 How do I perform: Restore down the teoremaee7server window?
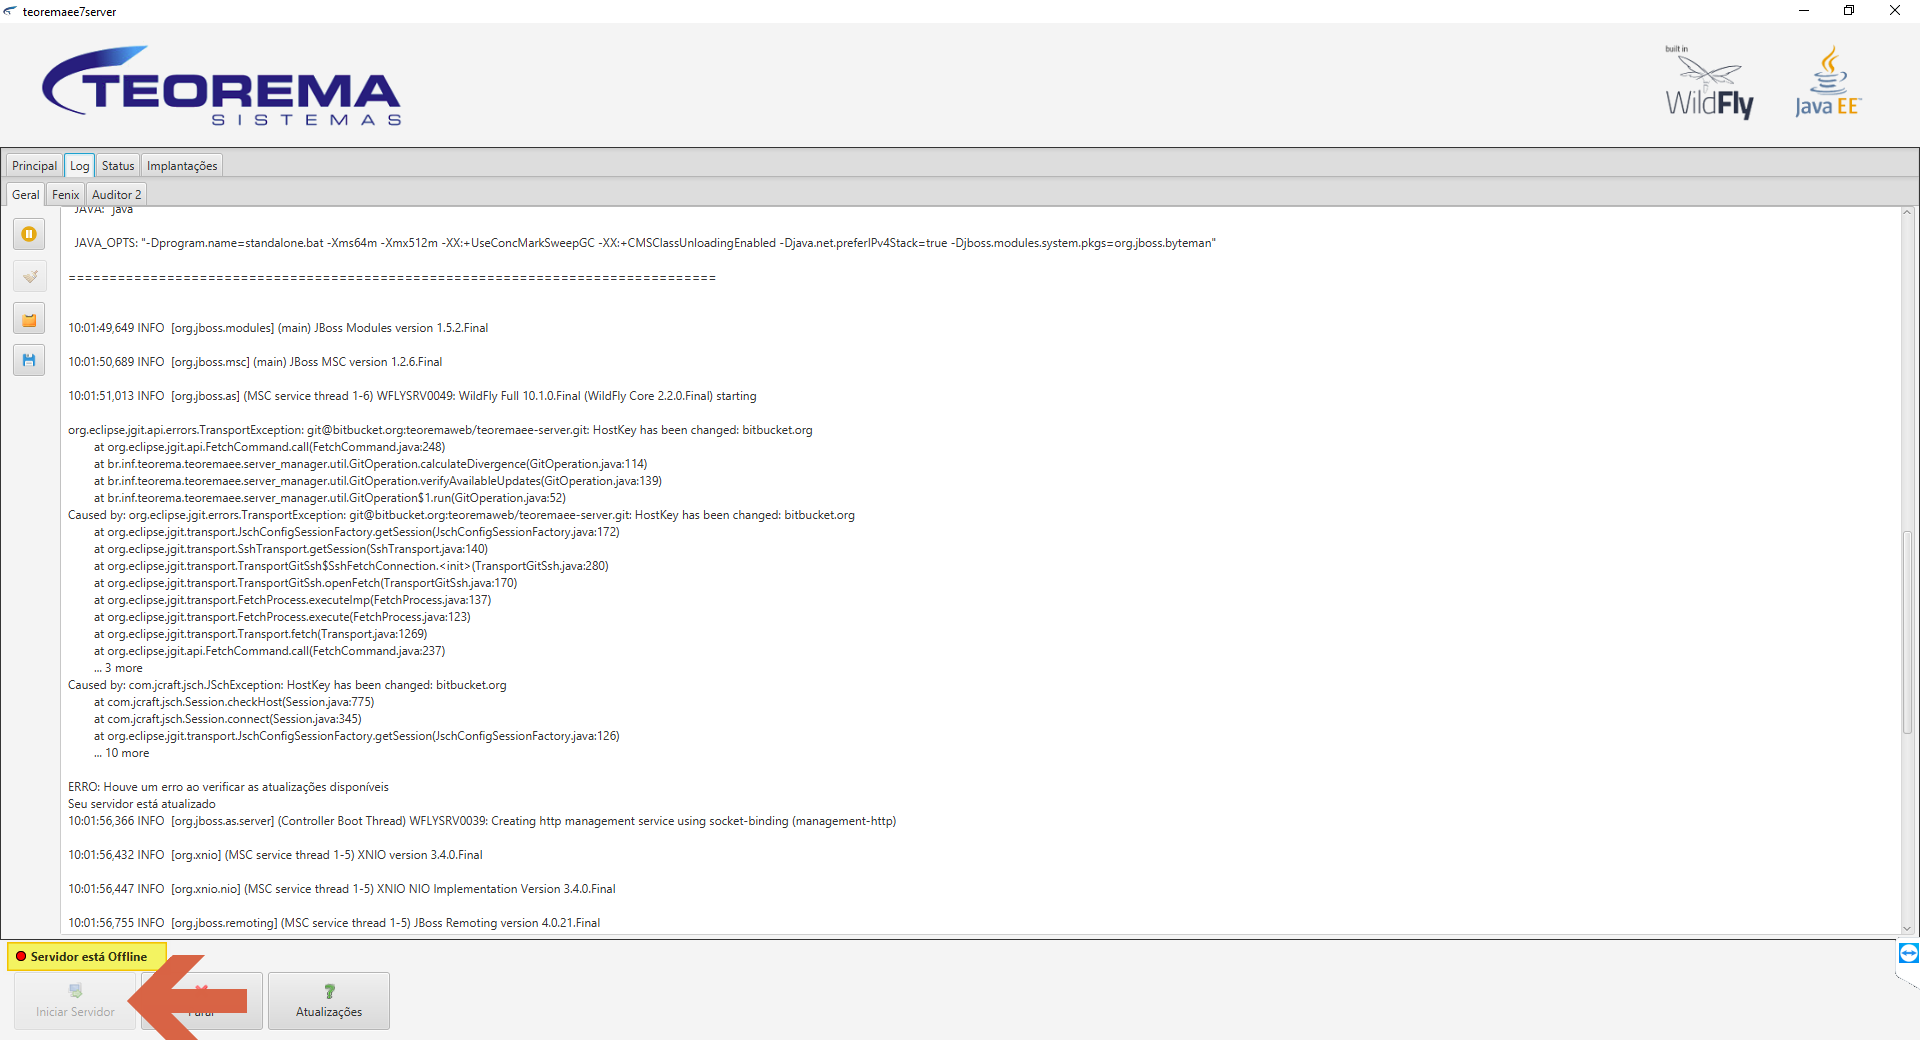[x=1849, y=11]
